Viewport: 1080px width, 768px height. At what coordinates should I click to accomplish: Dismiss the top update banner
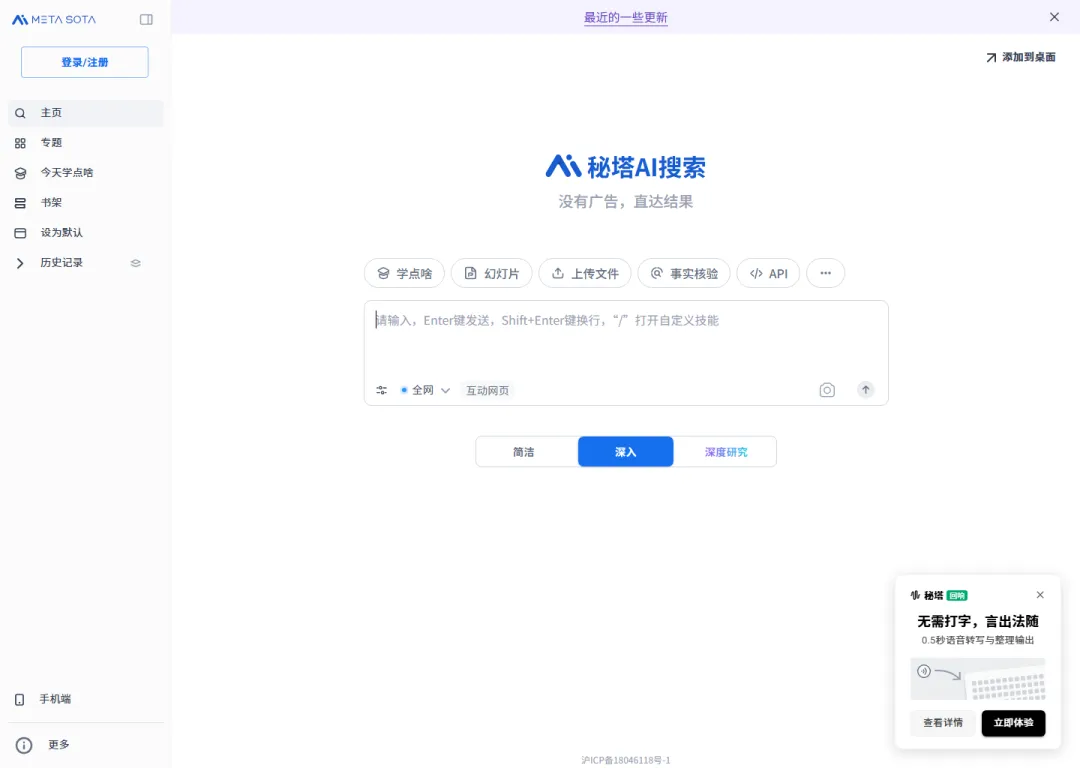coord(1054,17)
